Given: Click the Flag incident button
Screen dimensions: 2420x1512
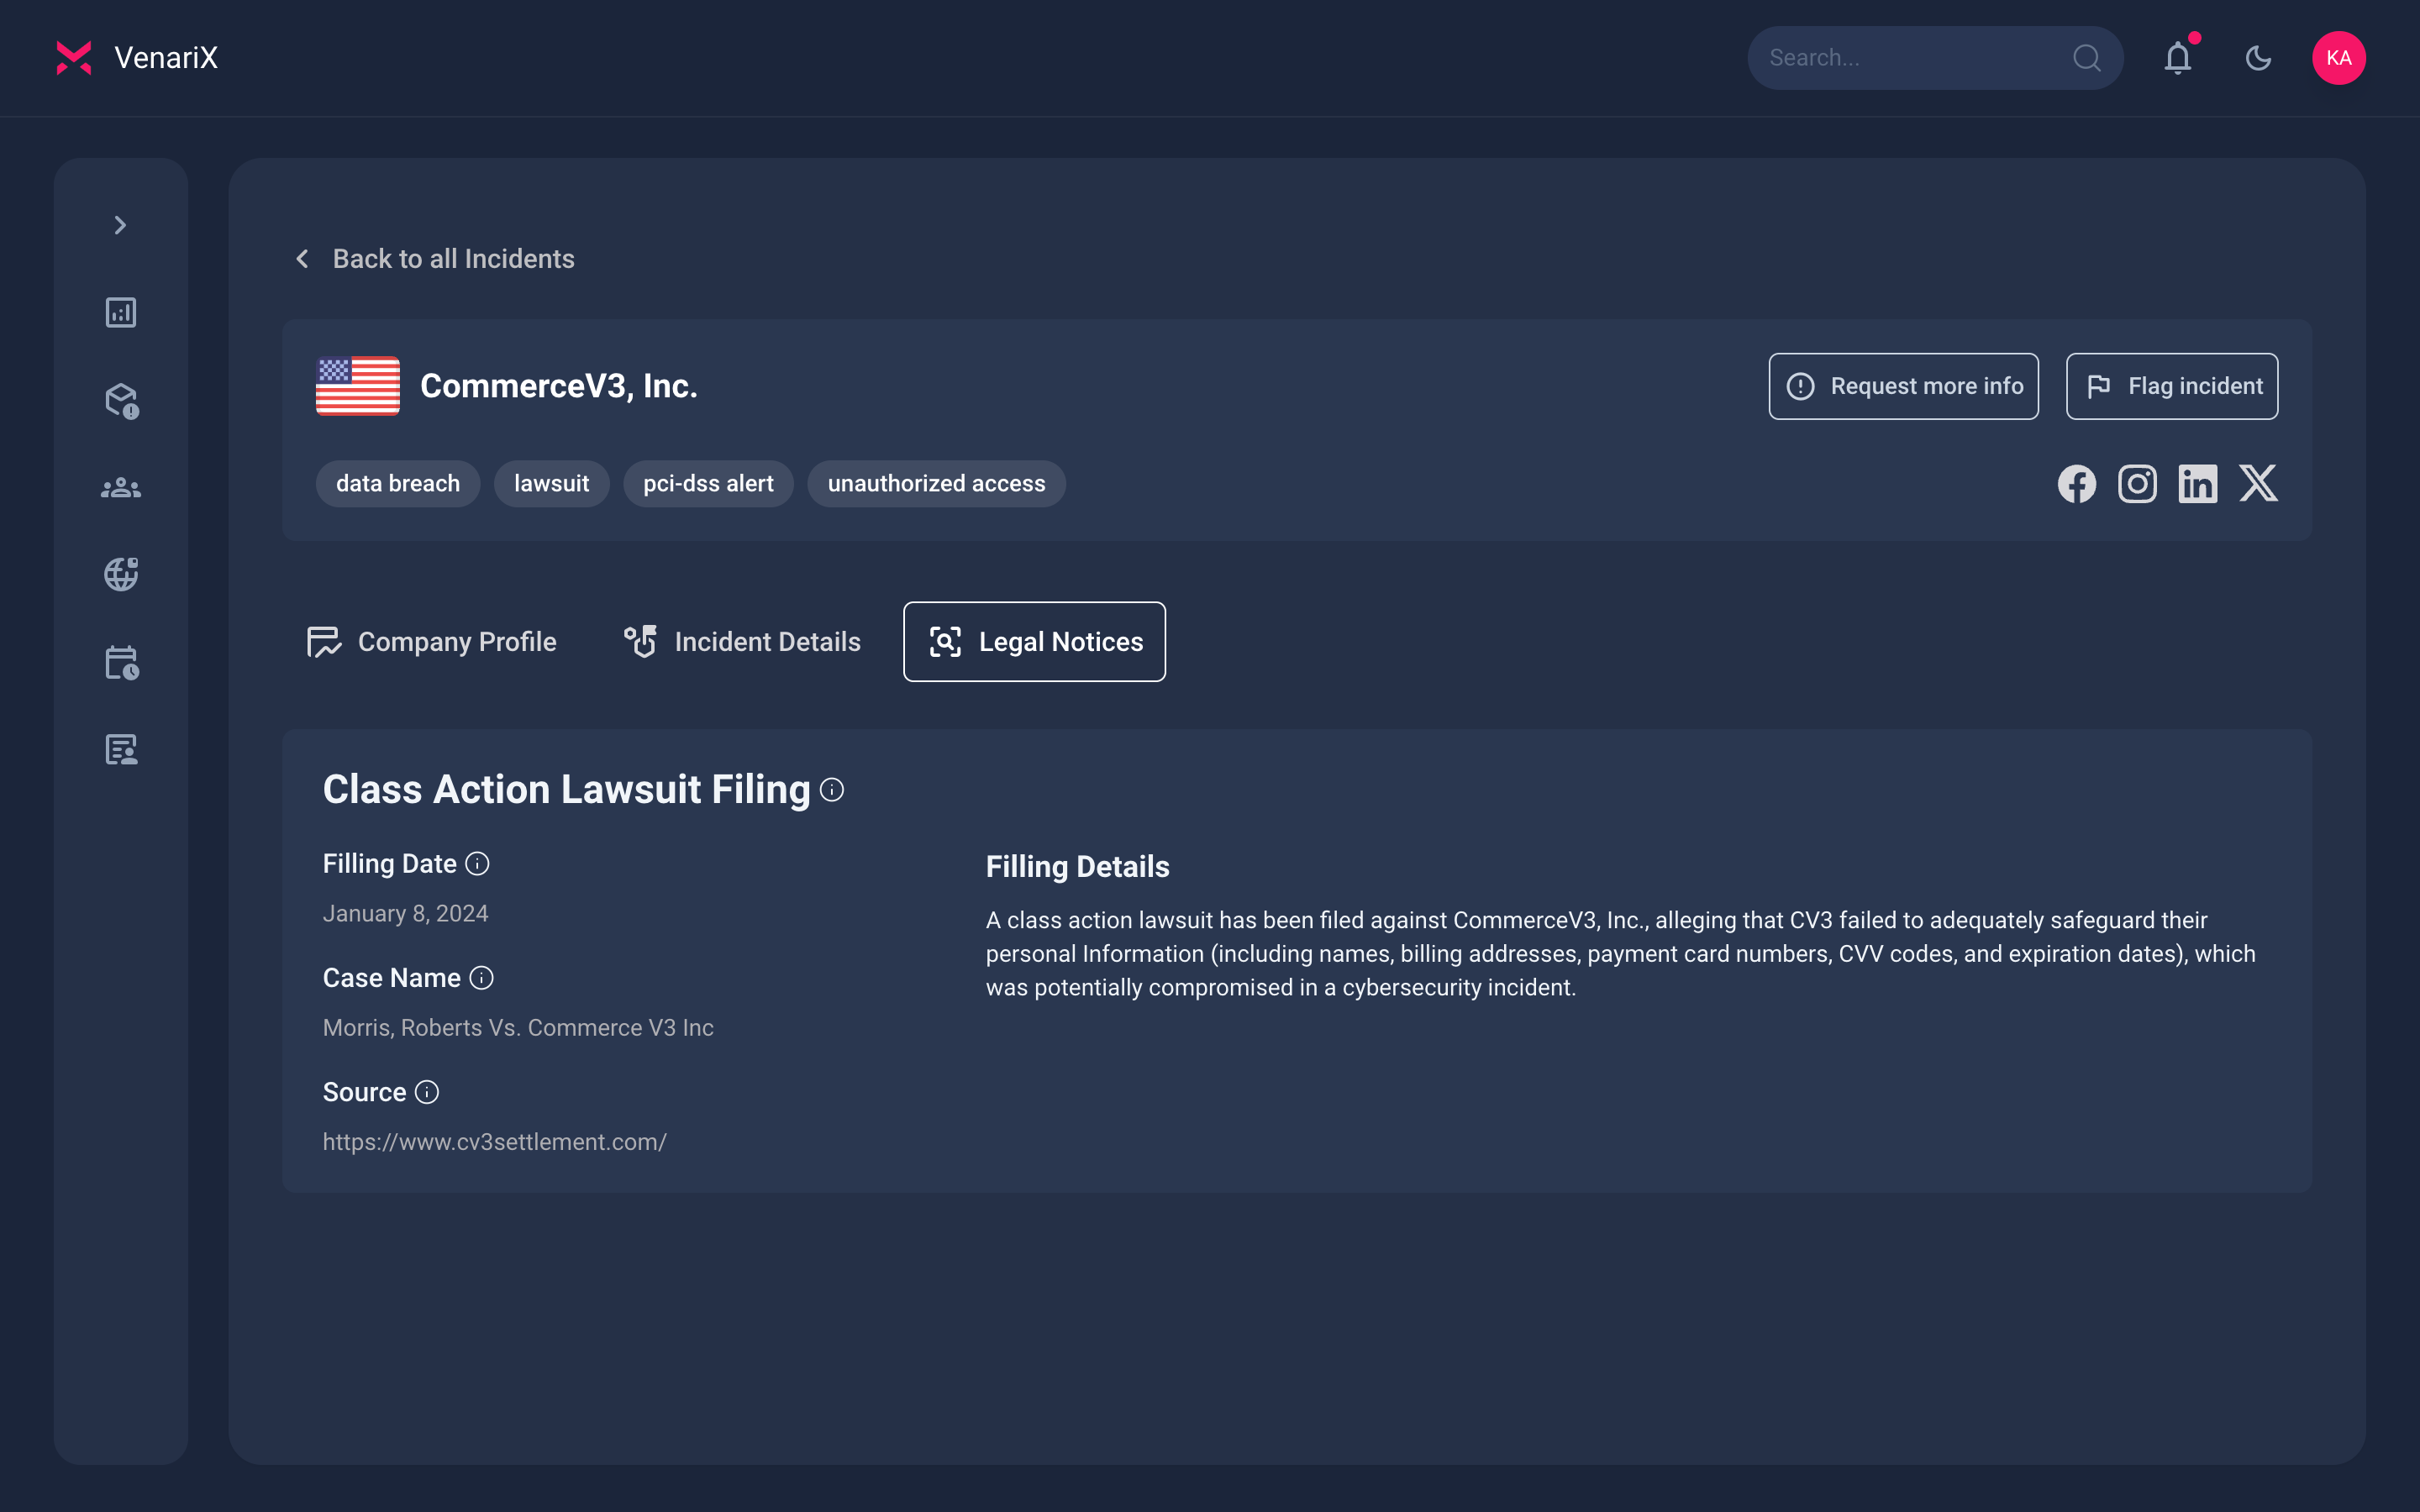Looking at the screenshot, I should pos(2172,386).
